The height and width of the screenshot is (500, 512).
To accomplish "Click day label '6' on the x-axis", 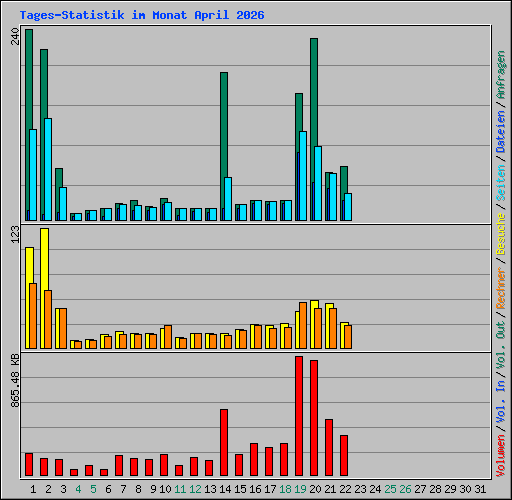I will click(108, 489).
